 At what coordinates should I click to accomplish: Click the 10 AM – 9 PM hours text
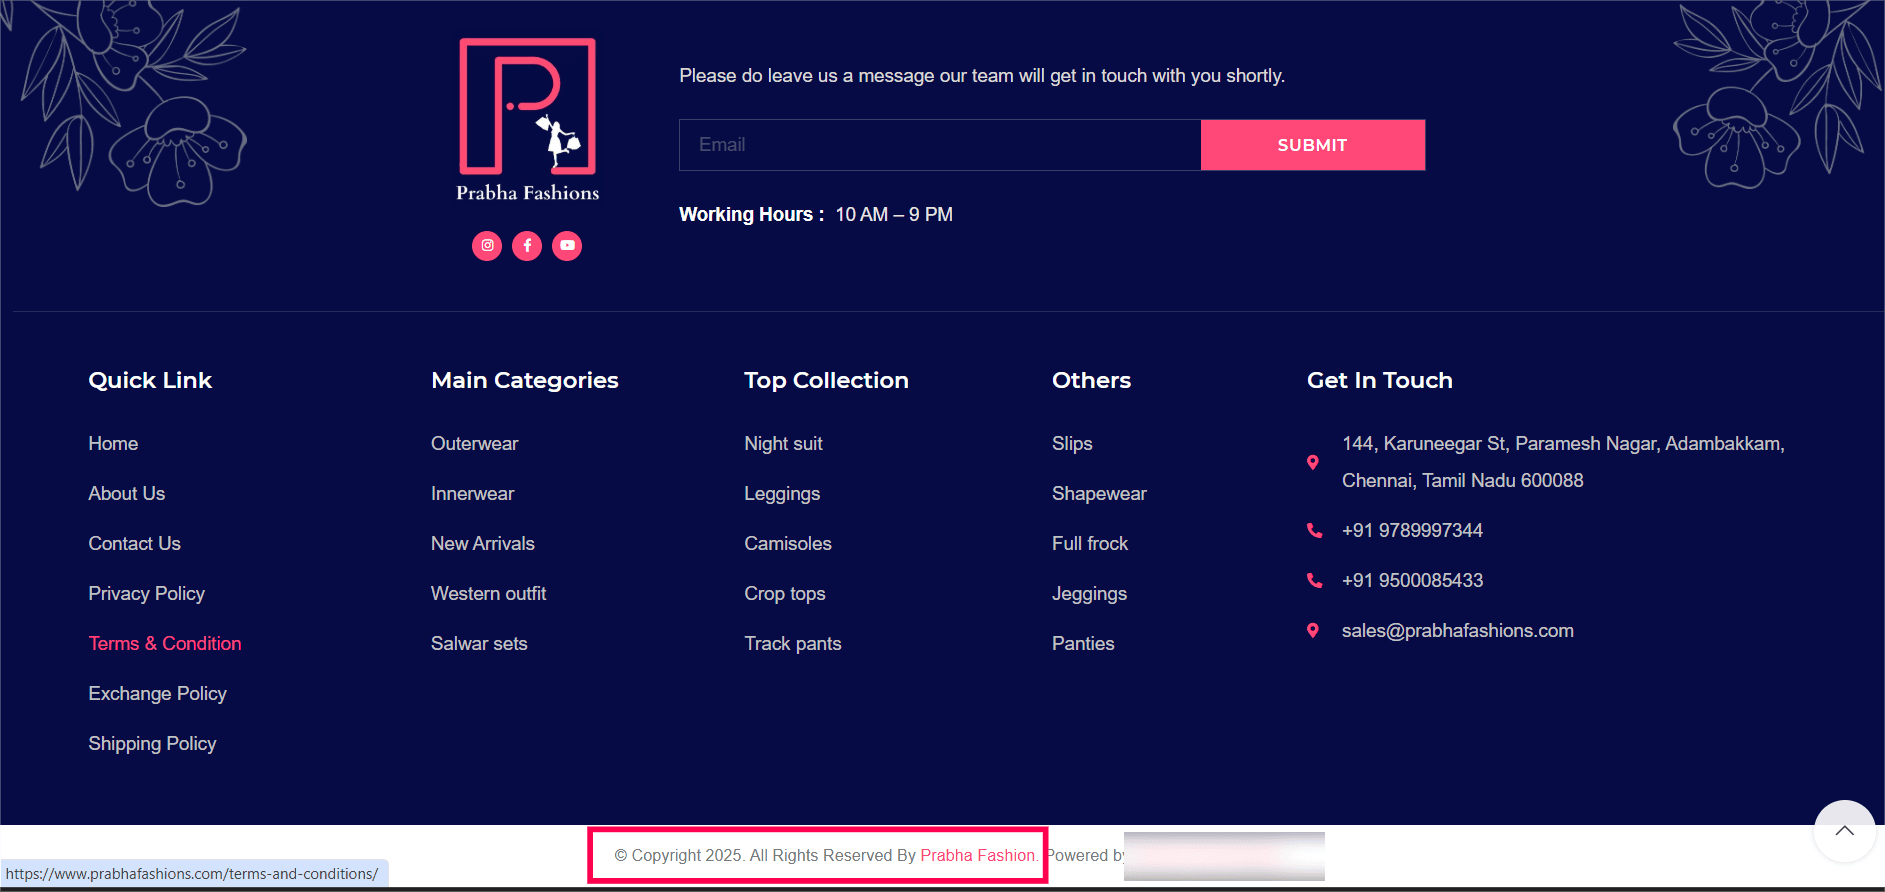click(x=894, y=214)
